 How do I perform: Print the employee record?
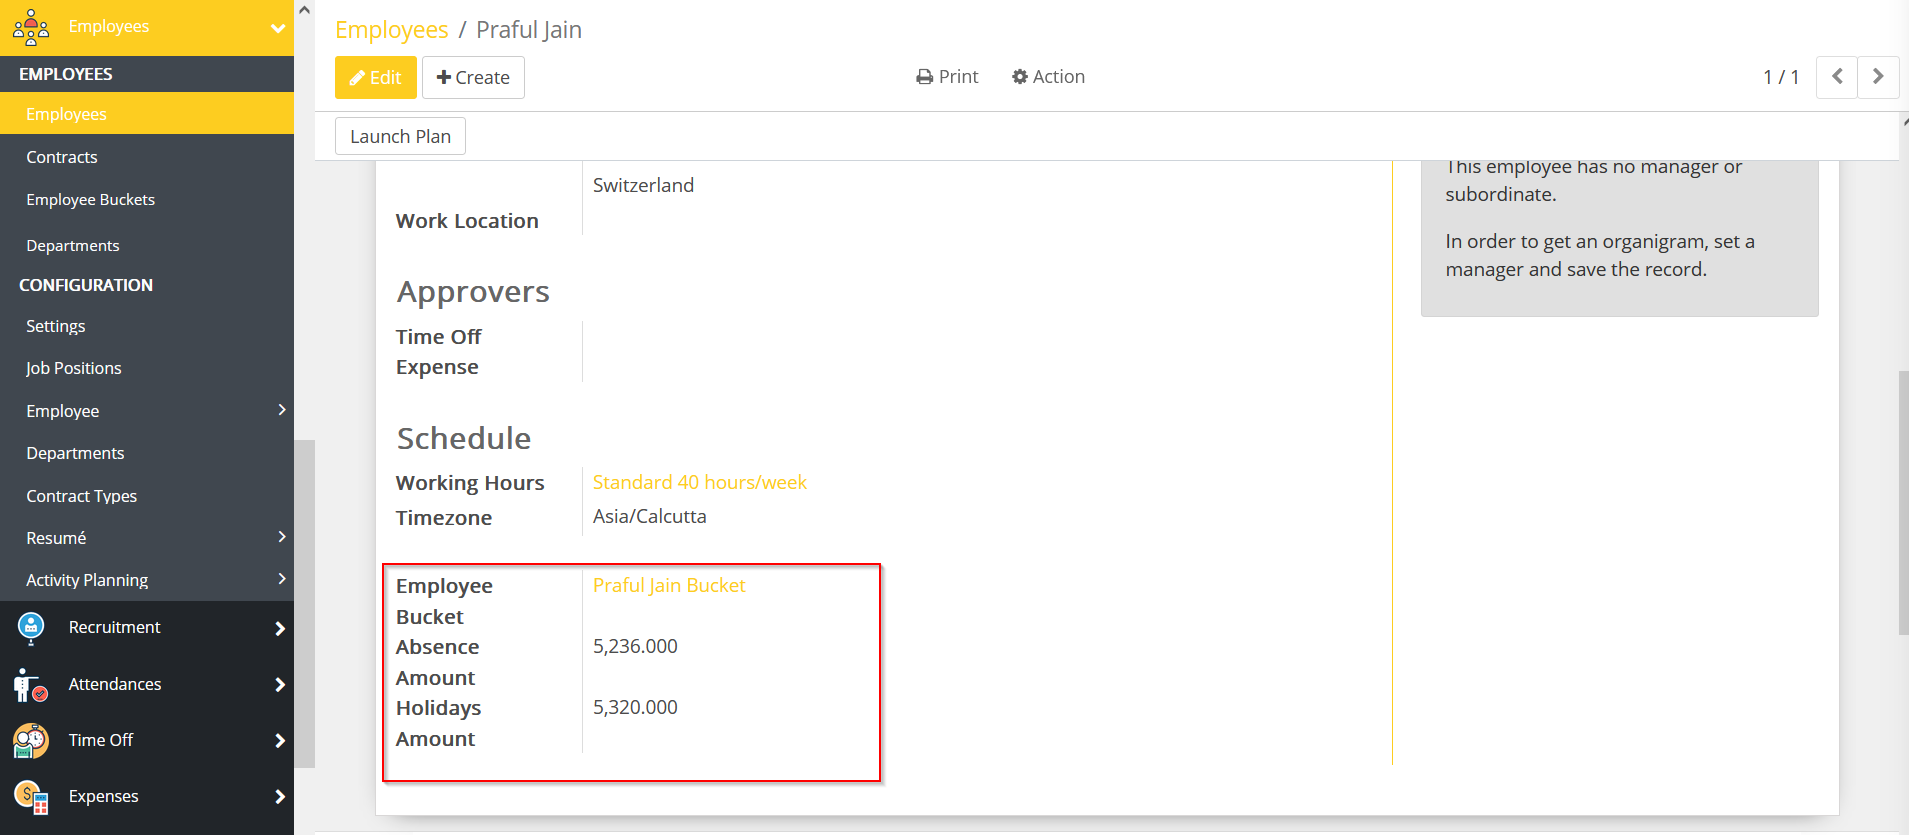(x=947, y=77)
